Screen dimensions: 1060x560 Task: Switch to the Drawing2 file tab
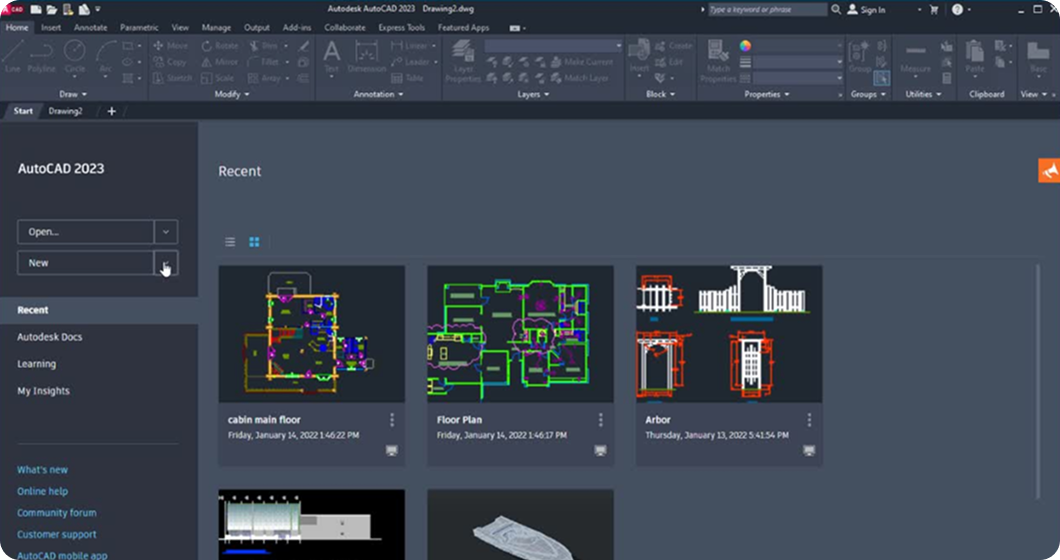click(66, 111)
